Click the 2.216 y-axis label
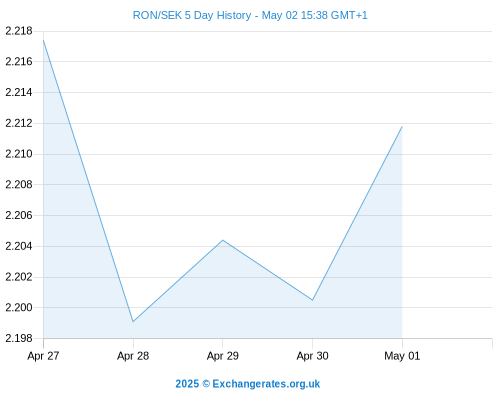Viewport: 495px width, 400px height. click(x=19, y=61)
